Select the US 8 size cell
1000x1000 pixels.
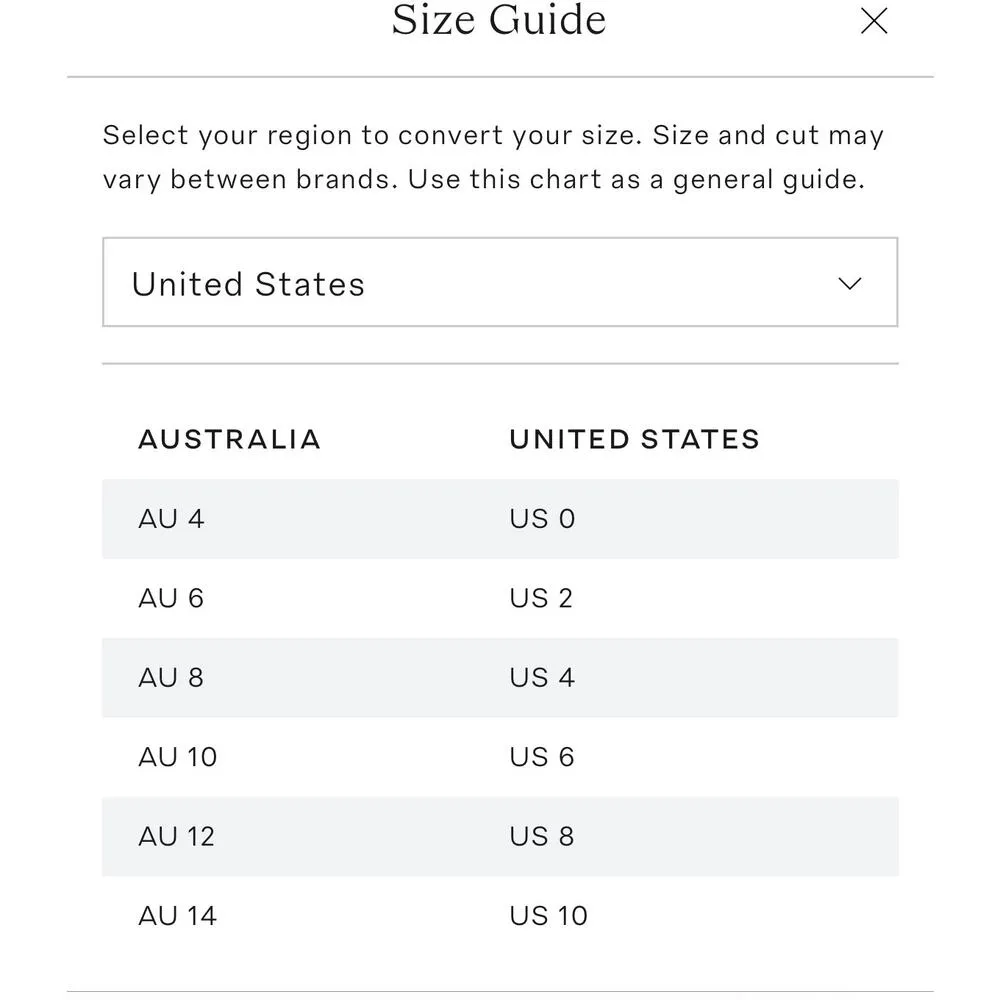pyautogui.click(x=542, y=836)
